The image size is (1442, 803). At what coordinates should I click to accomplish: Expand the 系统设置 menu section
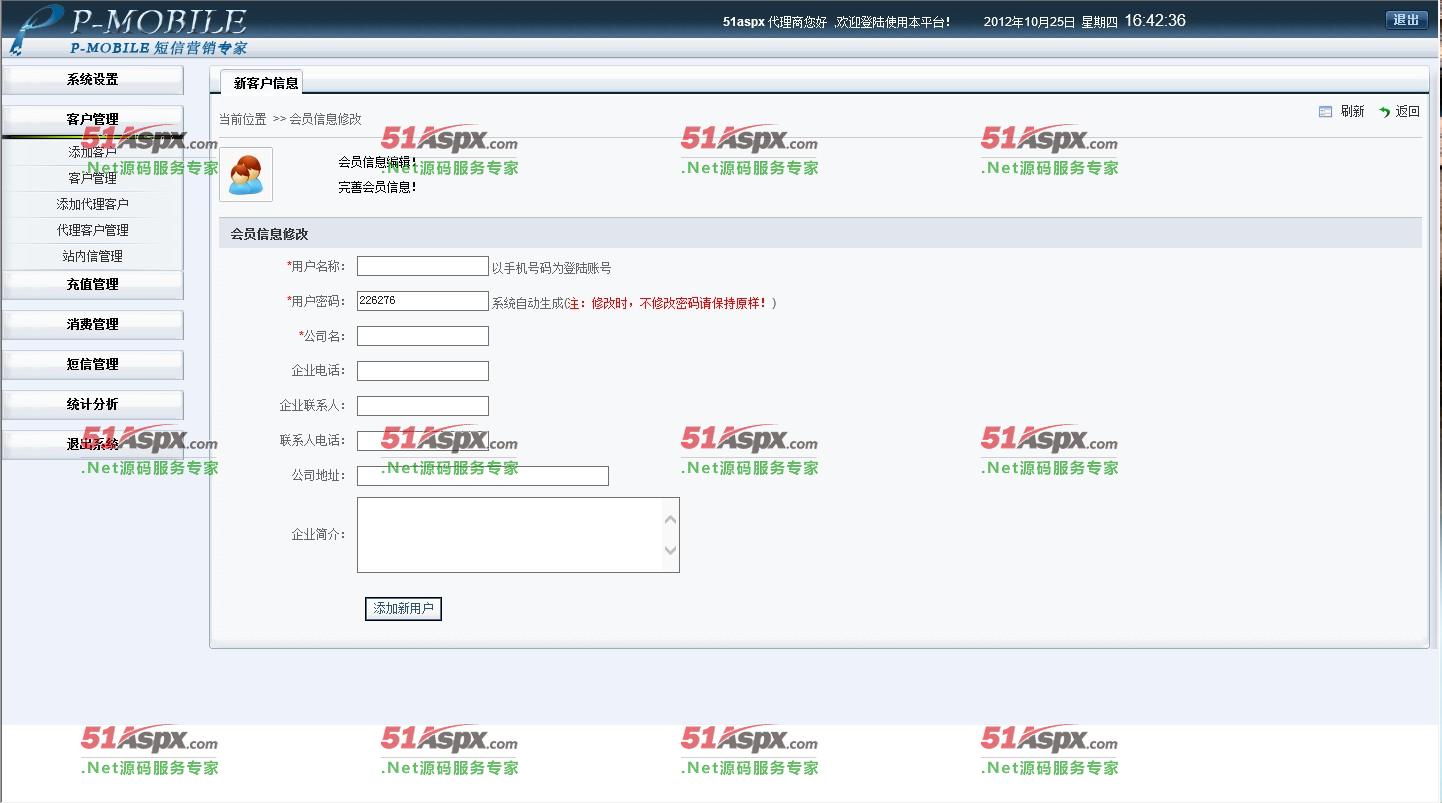click(93, 80)
